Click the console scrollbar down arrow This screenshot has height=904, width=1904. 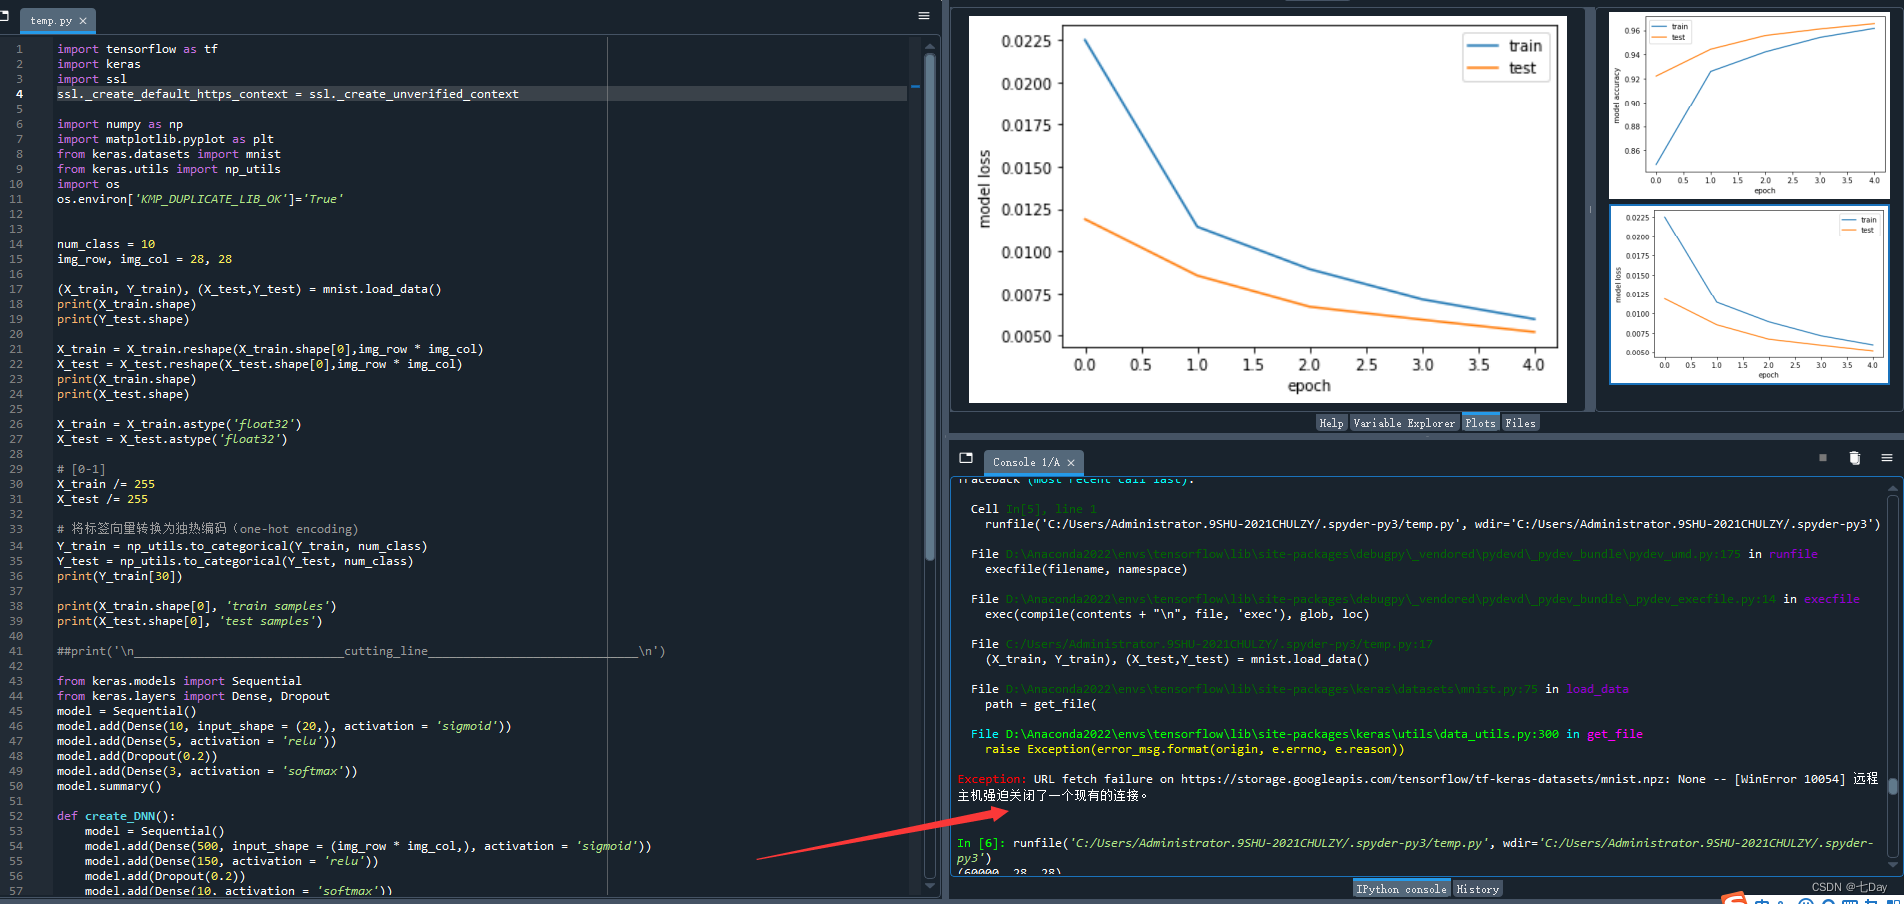click(1893, 866)
